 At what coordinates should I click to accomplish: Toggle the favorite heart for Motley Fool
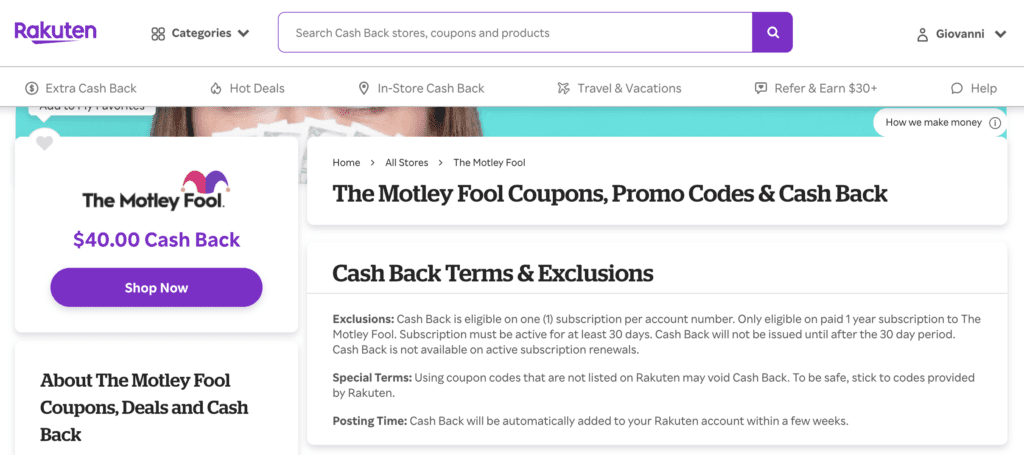pyautogui.click(x=44, y=143)
